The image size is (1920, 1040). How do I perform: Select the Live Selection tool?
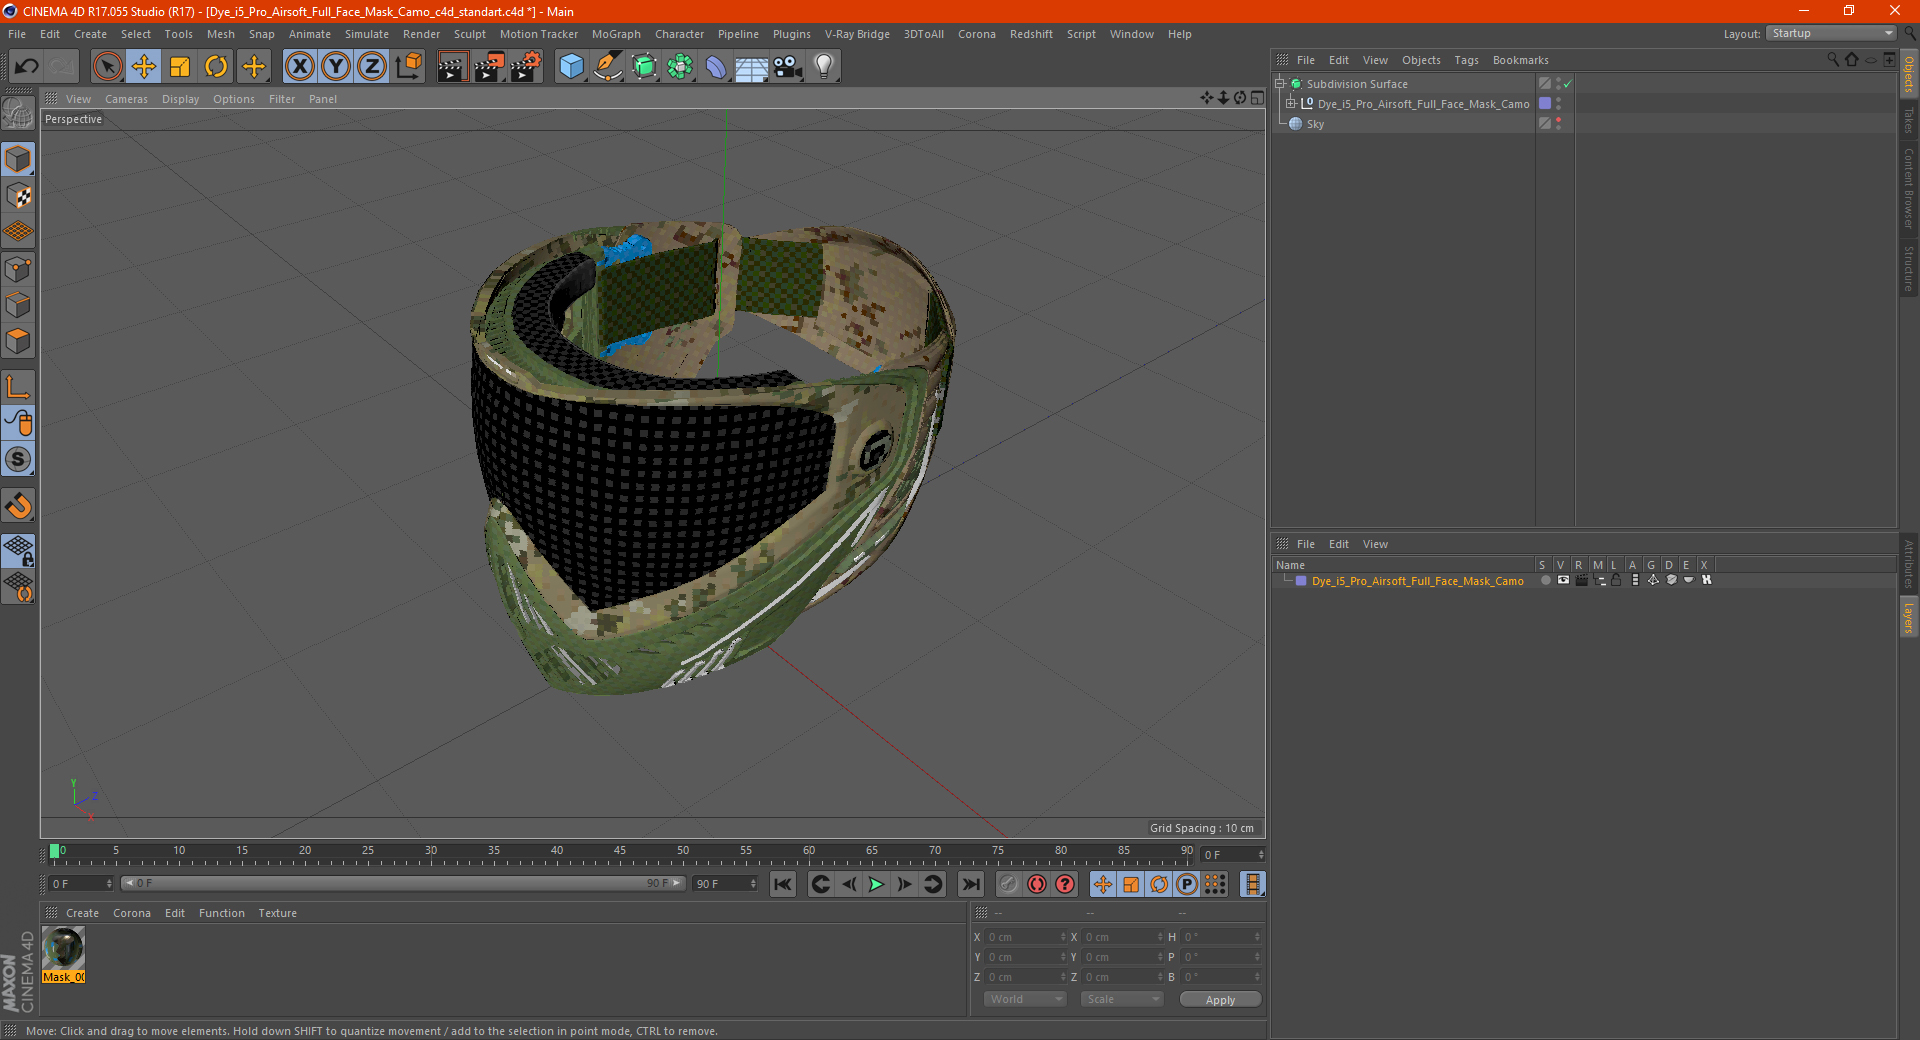click(x=107, y=67)
